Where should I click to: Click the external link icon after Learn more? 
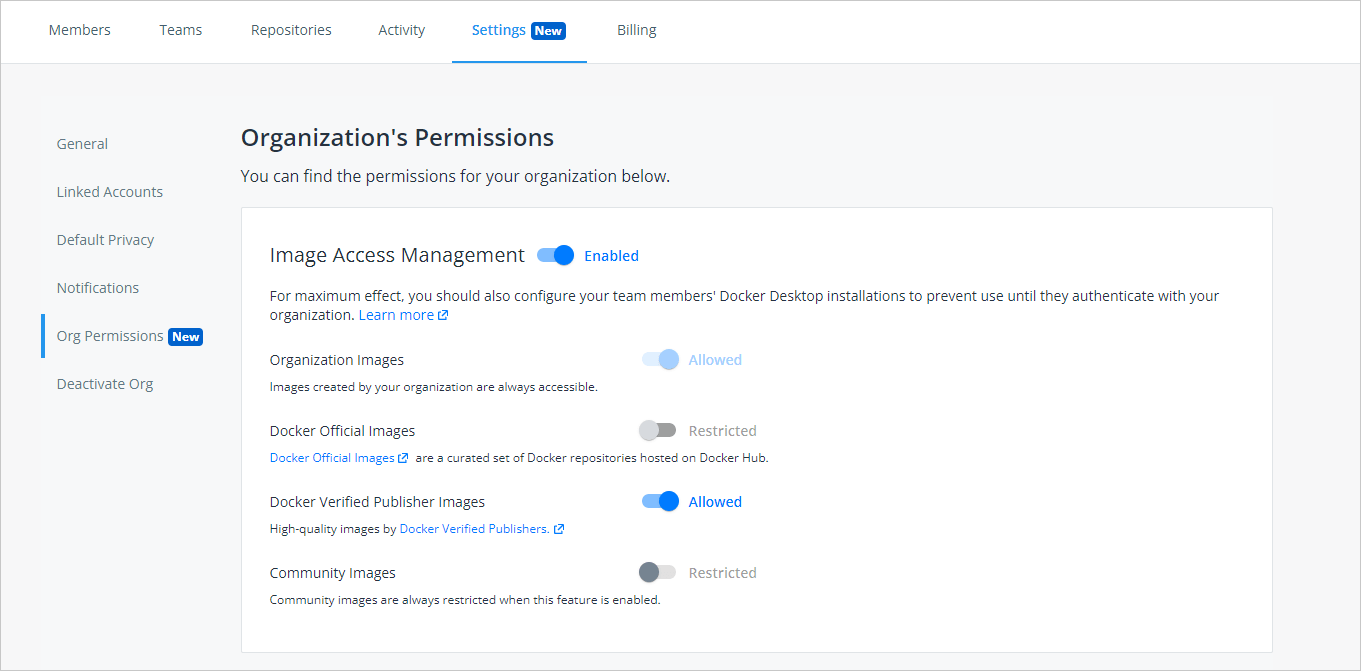[x=443, y=314]
